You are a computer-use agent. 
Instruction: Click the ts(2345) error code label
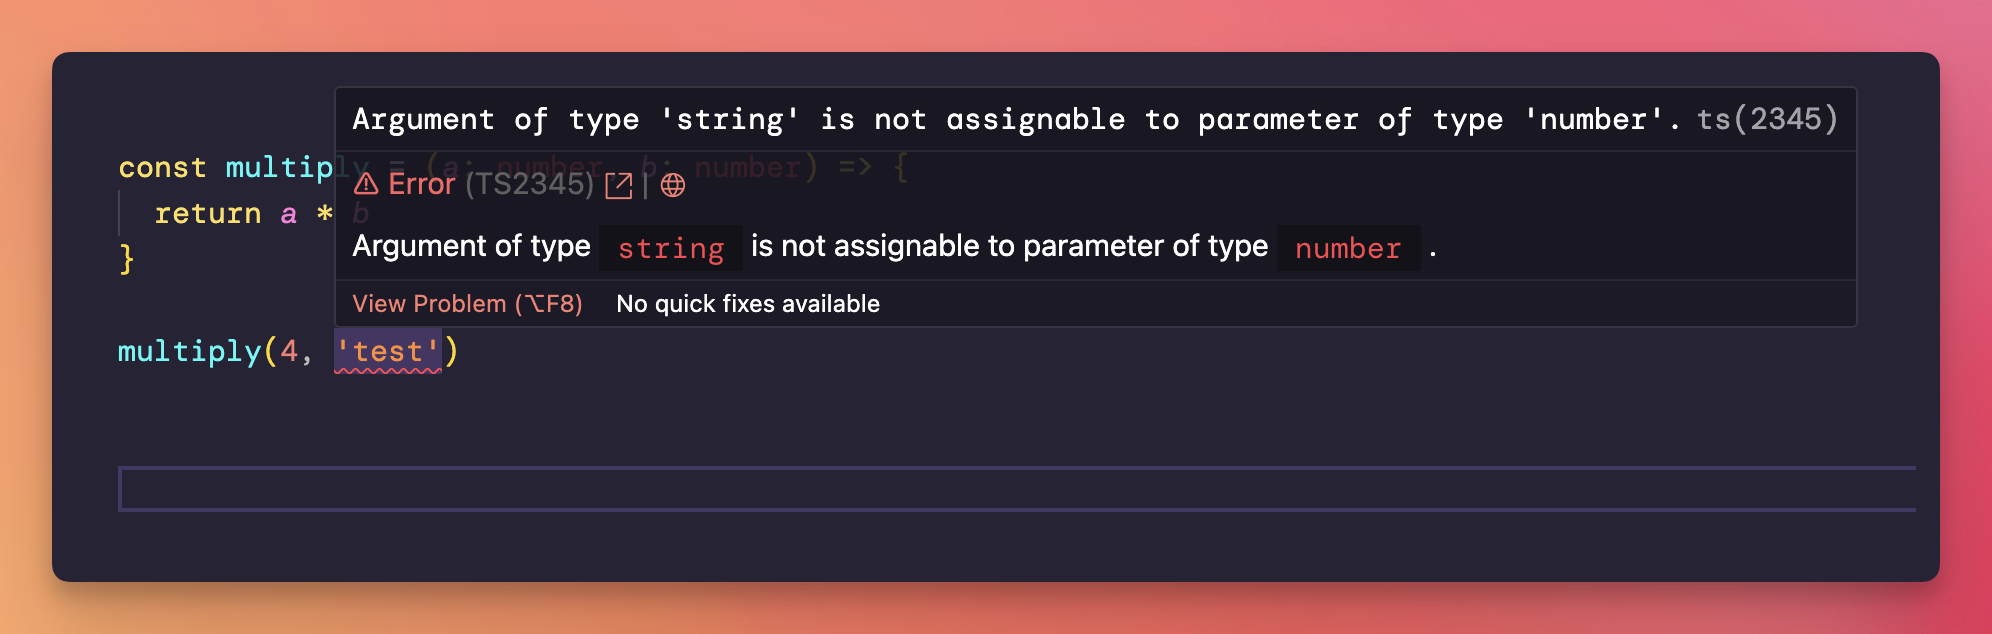pos(1767,120)
